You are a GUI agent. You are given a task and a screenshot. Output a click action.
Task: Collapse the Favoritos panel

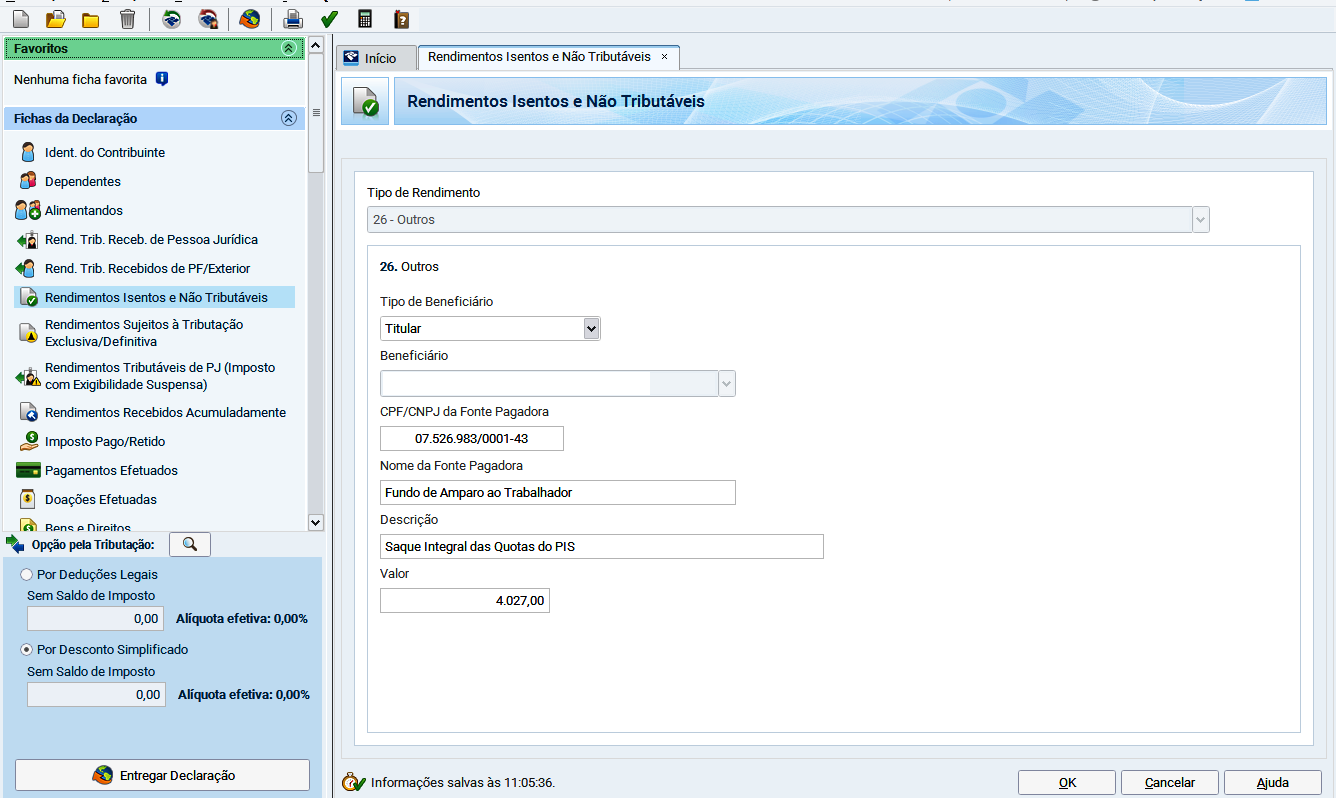click(289, 48)
